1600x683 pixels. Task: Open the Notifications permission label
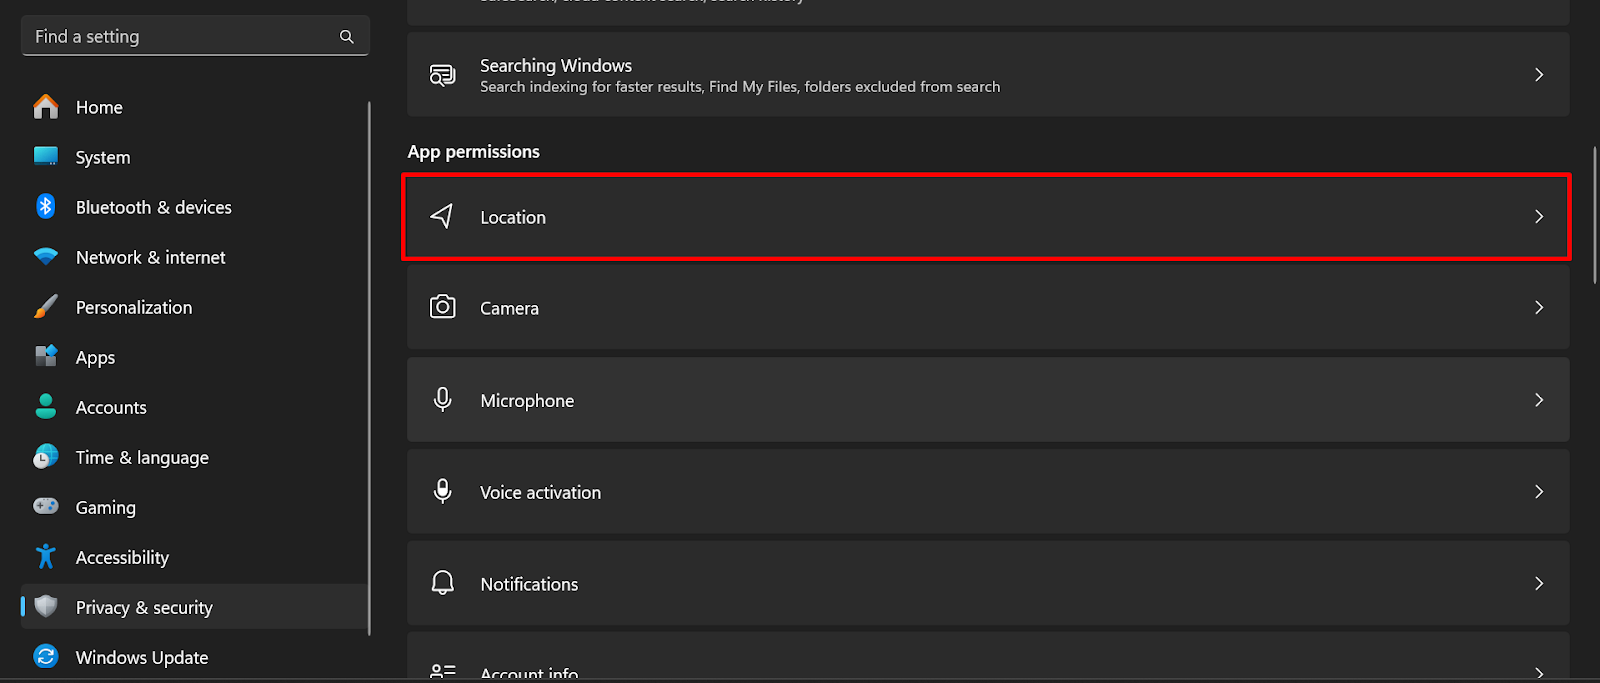[x=529, y=584]
